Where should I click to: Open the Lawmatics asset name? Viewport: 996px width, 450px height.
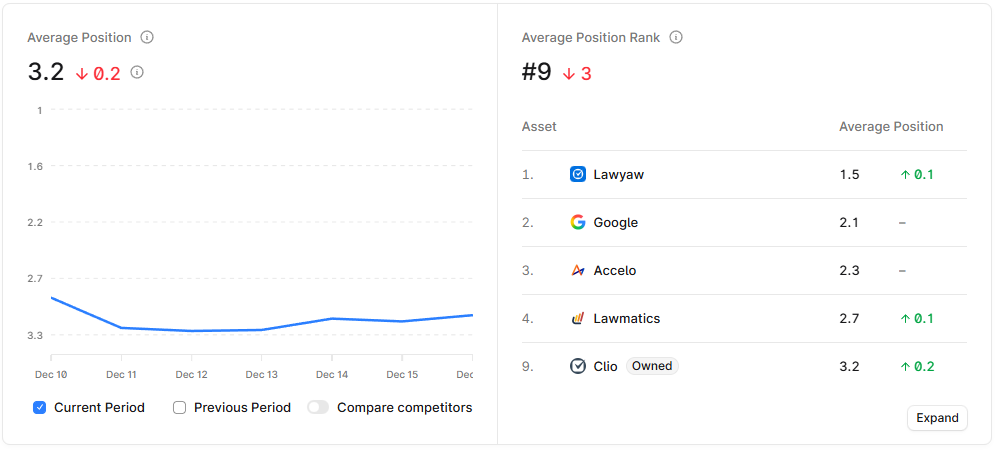click(x=626, y=319)
